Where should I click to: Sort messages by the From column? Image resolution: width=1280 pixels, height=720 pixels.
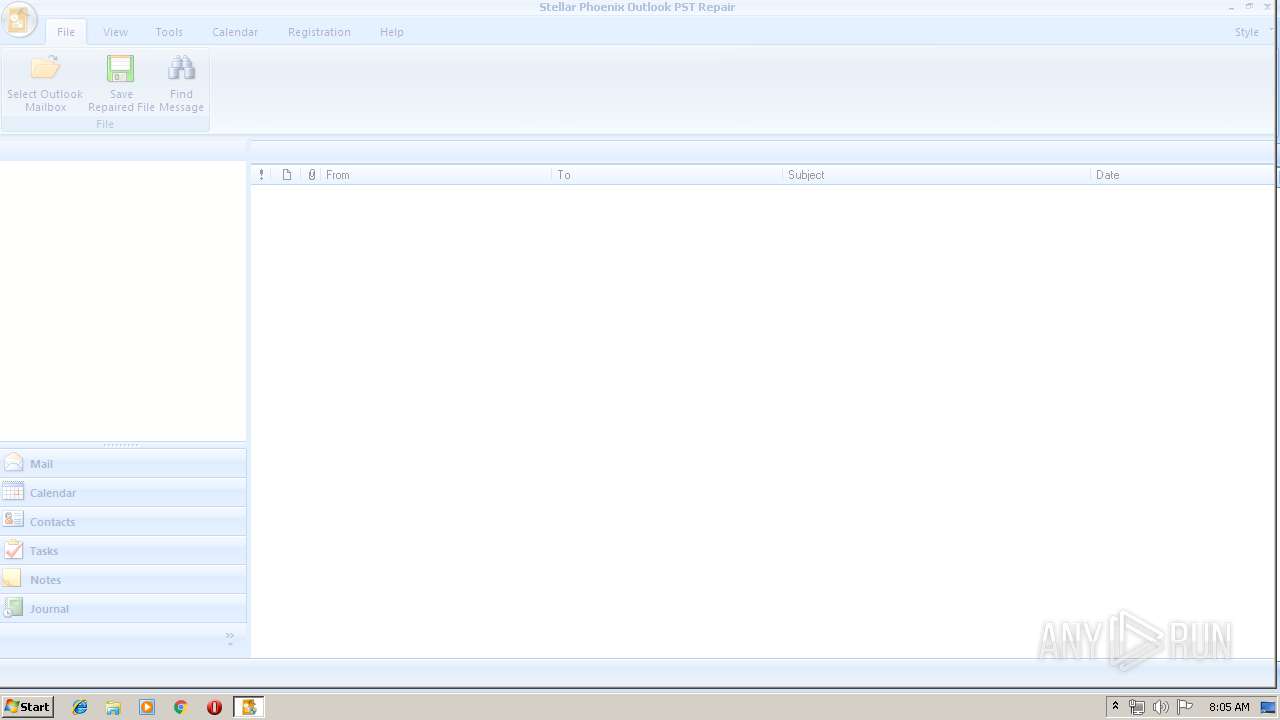point(436,175)
